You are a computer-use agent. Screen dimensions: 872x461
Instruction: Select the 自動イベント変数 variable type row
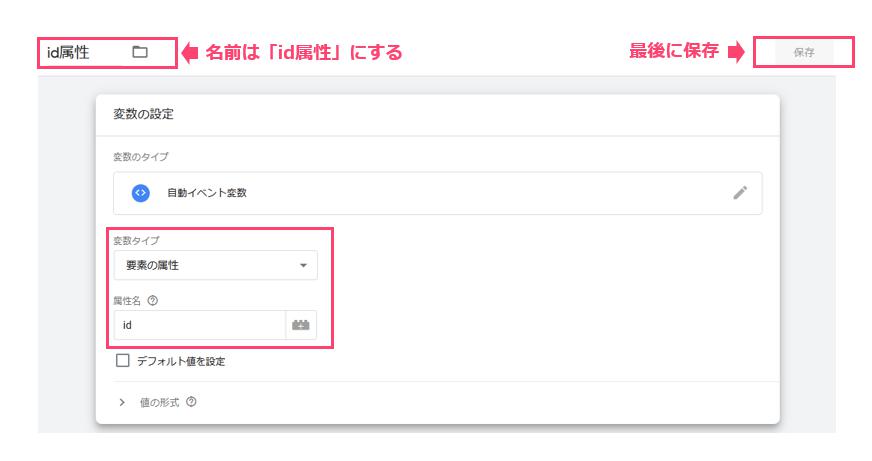coord(438,193)
